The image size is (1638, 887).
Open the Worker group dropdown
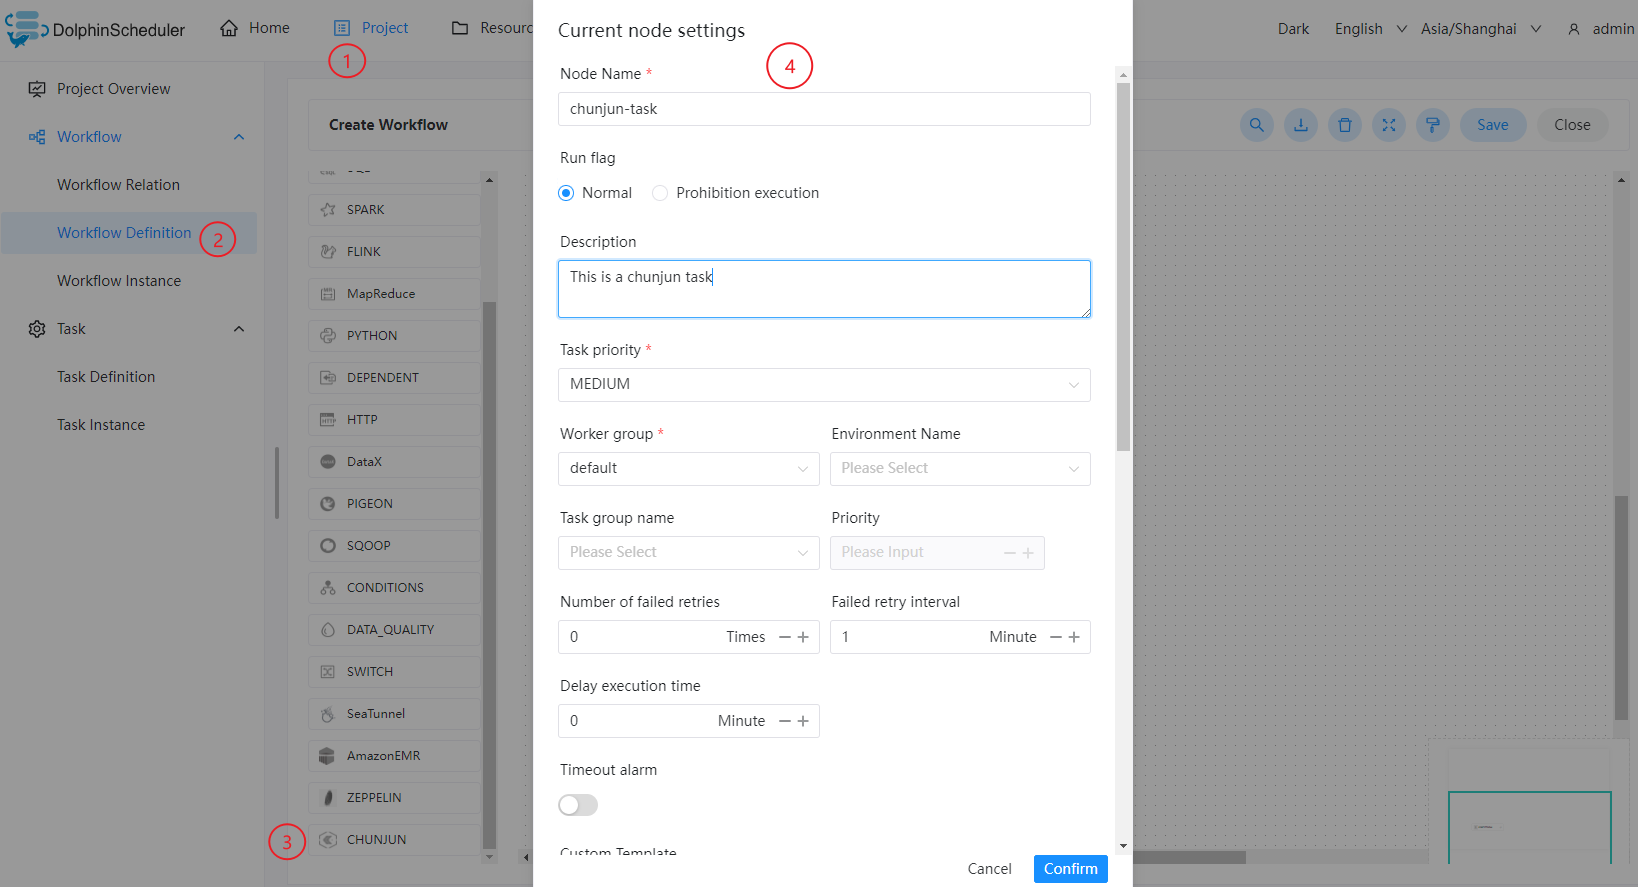[x=688, y=469]
